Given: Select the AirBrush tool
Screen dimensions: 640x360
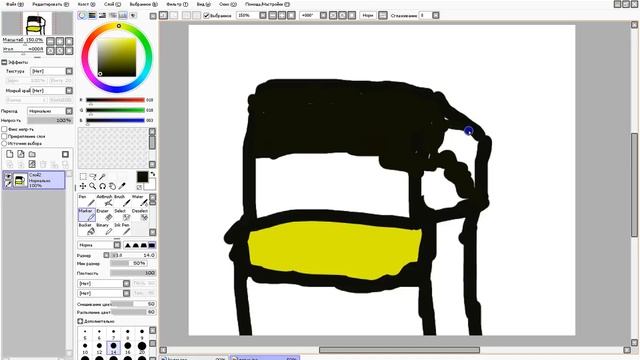Looking at the screenshot, I should click(x=104, y=200).
